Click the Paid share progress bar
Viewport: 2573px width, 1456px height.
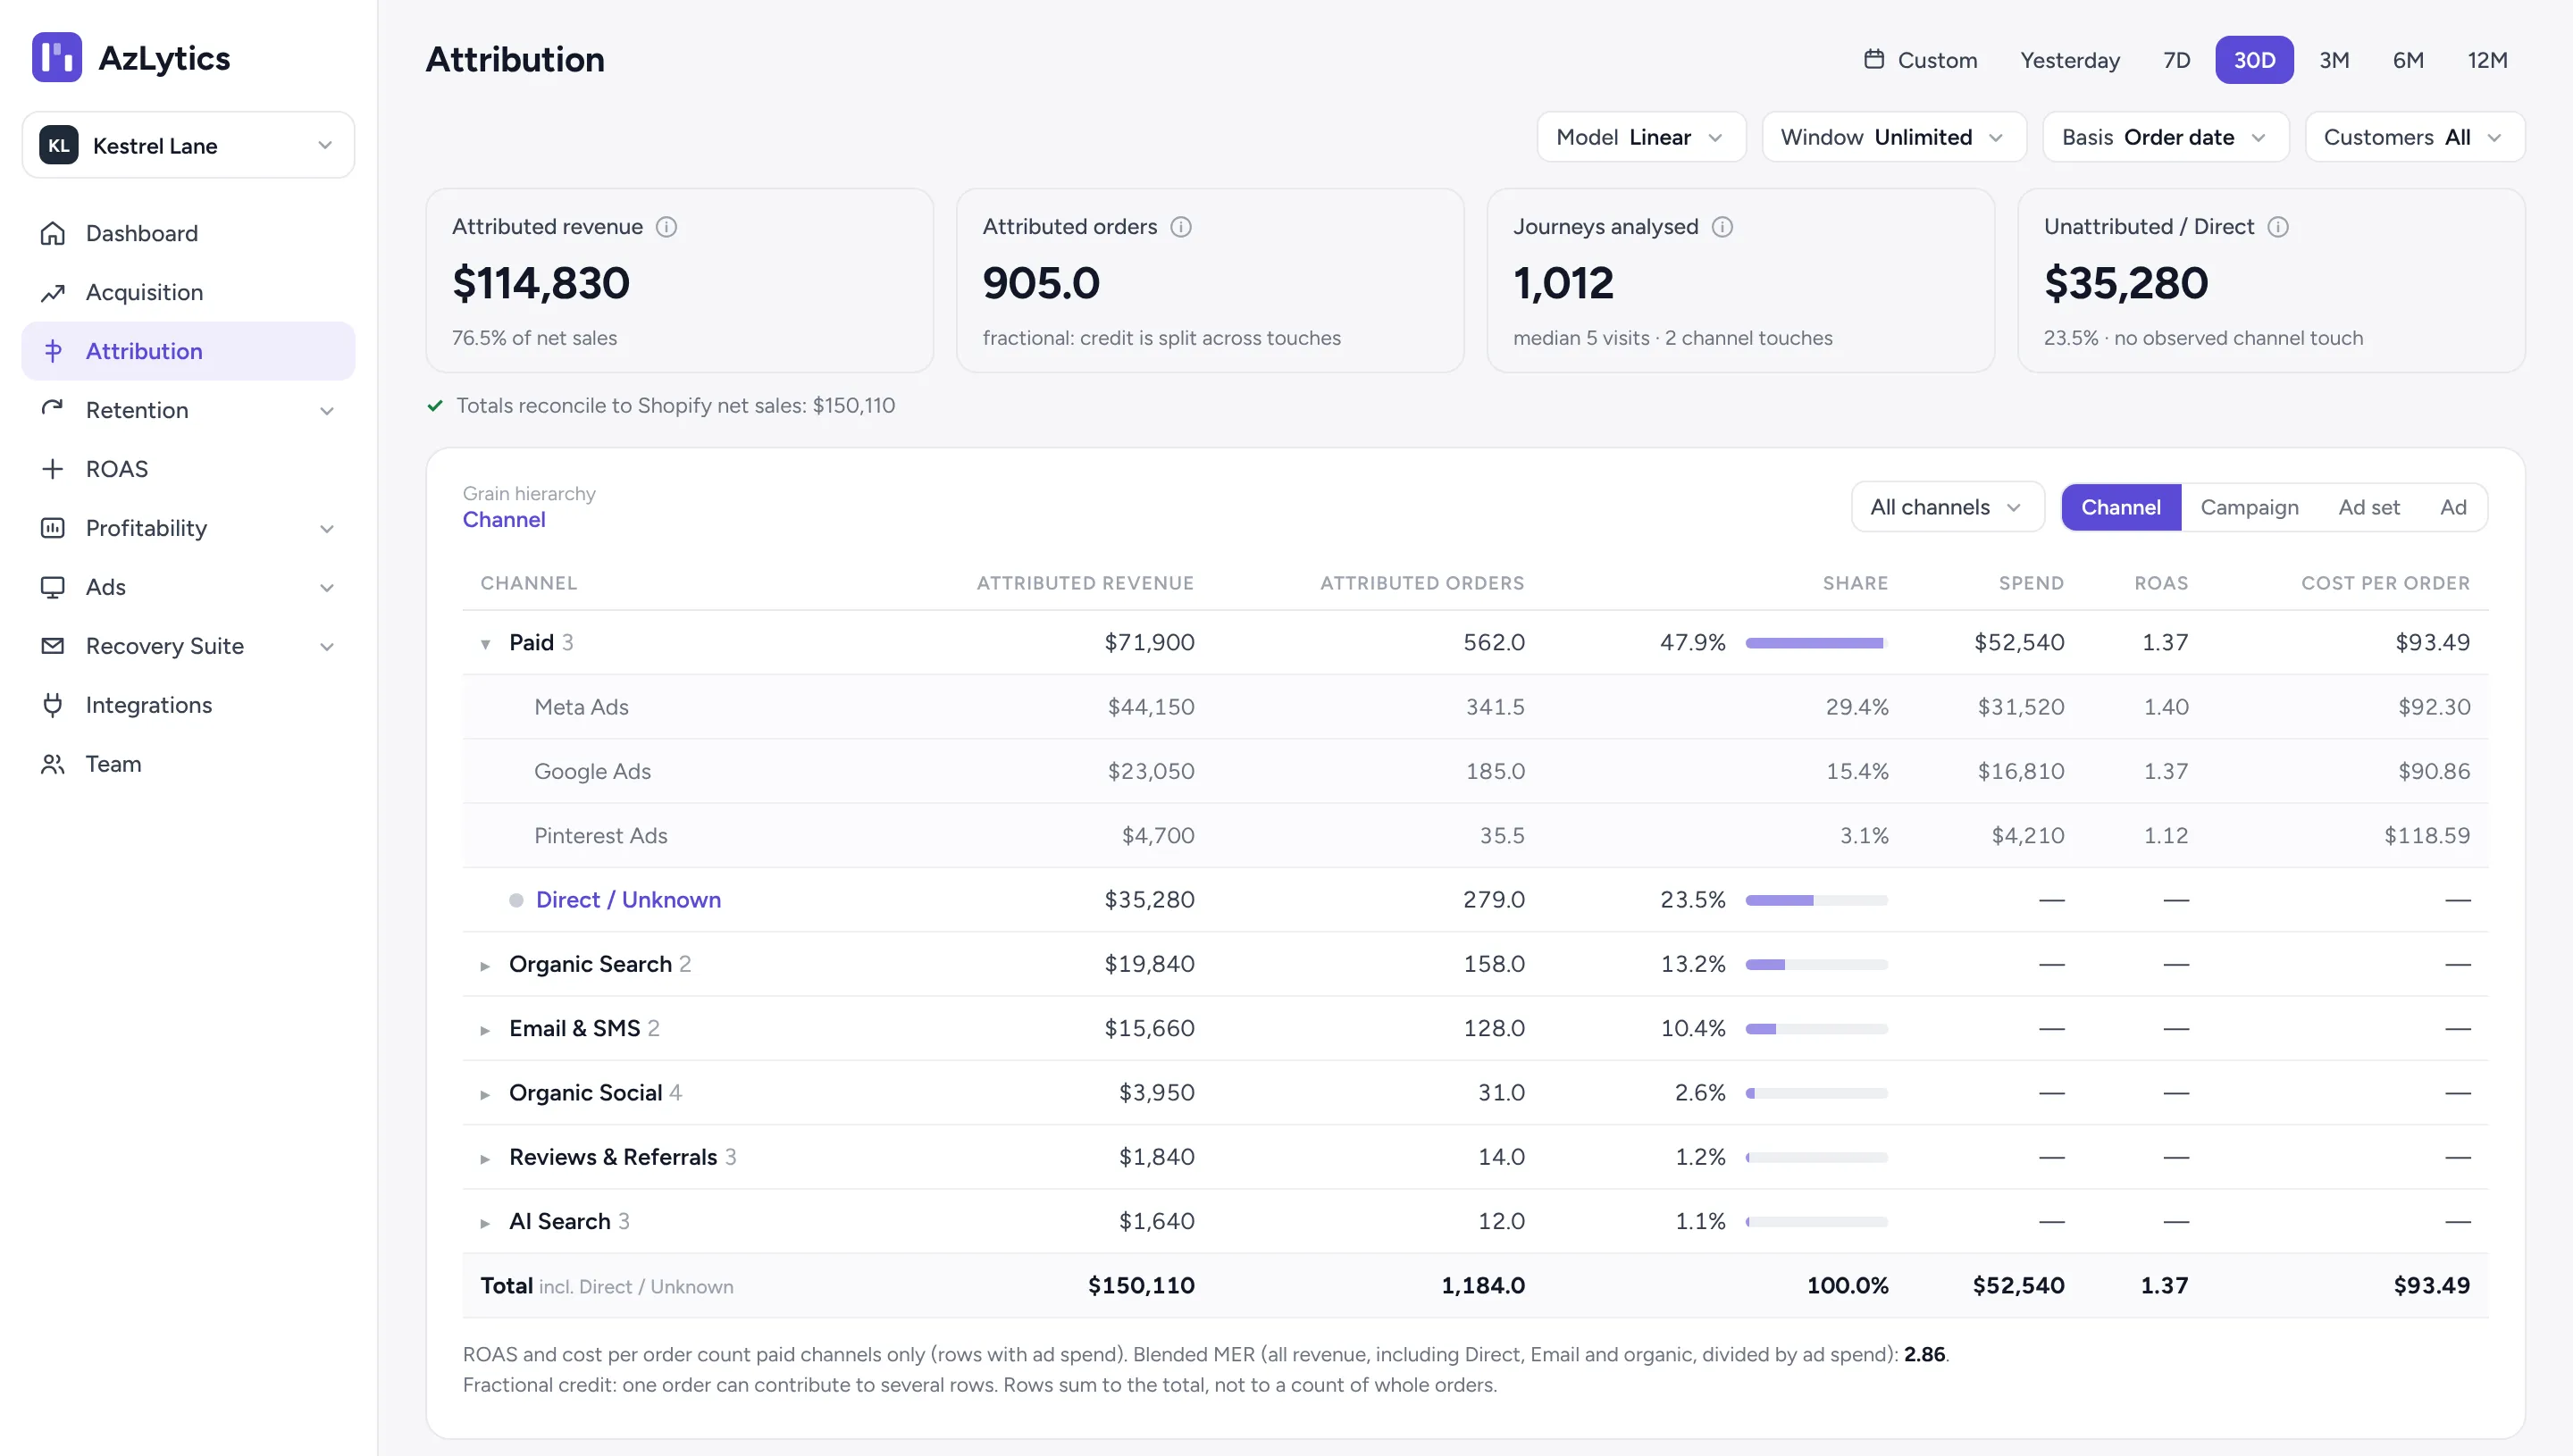[x=1816, y=643]
